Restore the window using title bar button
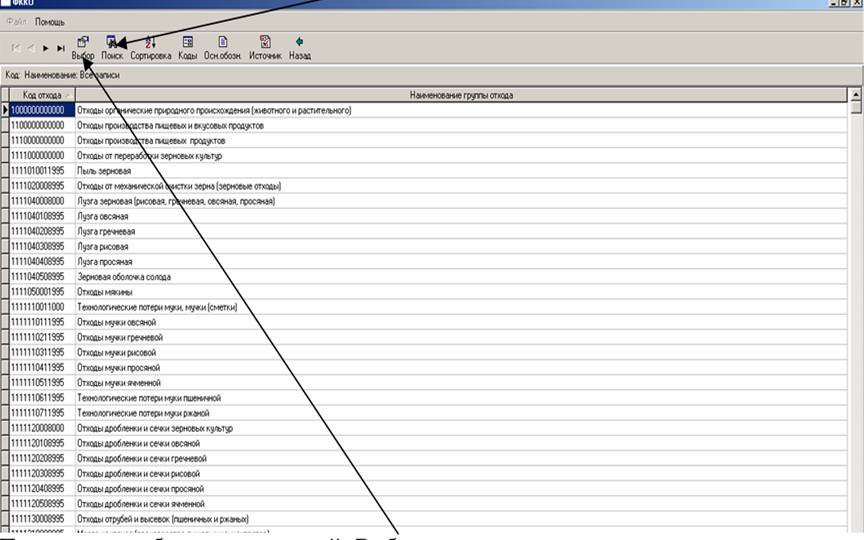The height and width of the screenshot is (540, 864). click(845, 4)
